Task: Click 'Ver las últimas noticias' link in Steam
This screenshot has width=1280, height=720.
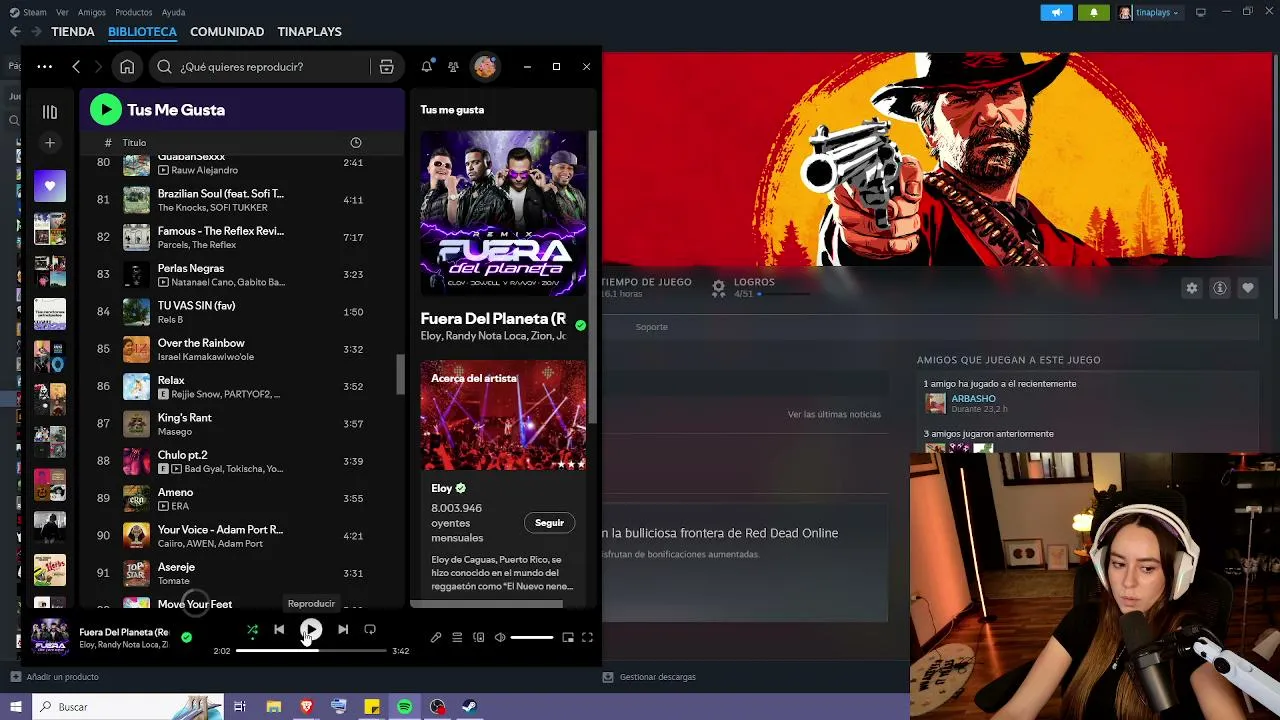Action: [x=834, y=414]
